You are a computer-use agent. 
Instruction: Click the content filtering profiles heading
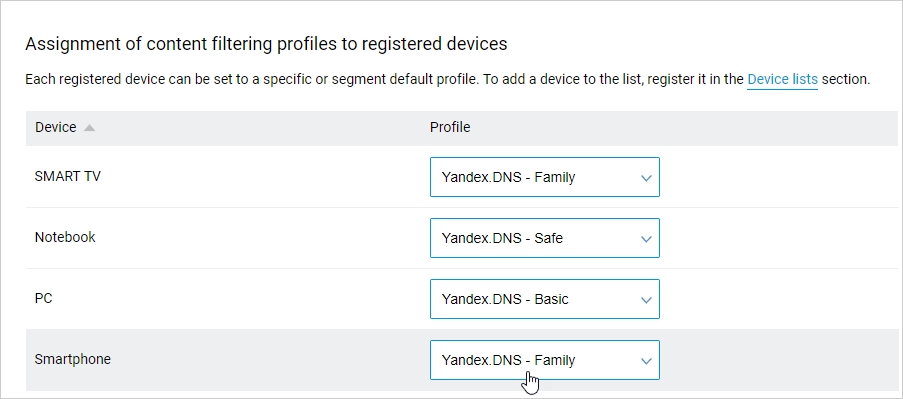[266, 44]
